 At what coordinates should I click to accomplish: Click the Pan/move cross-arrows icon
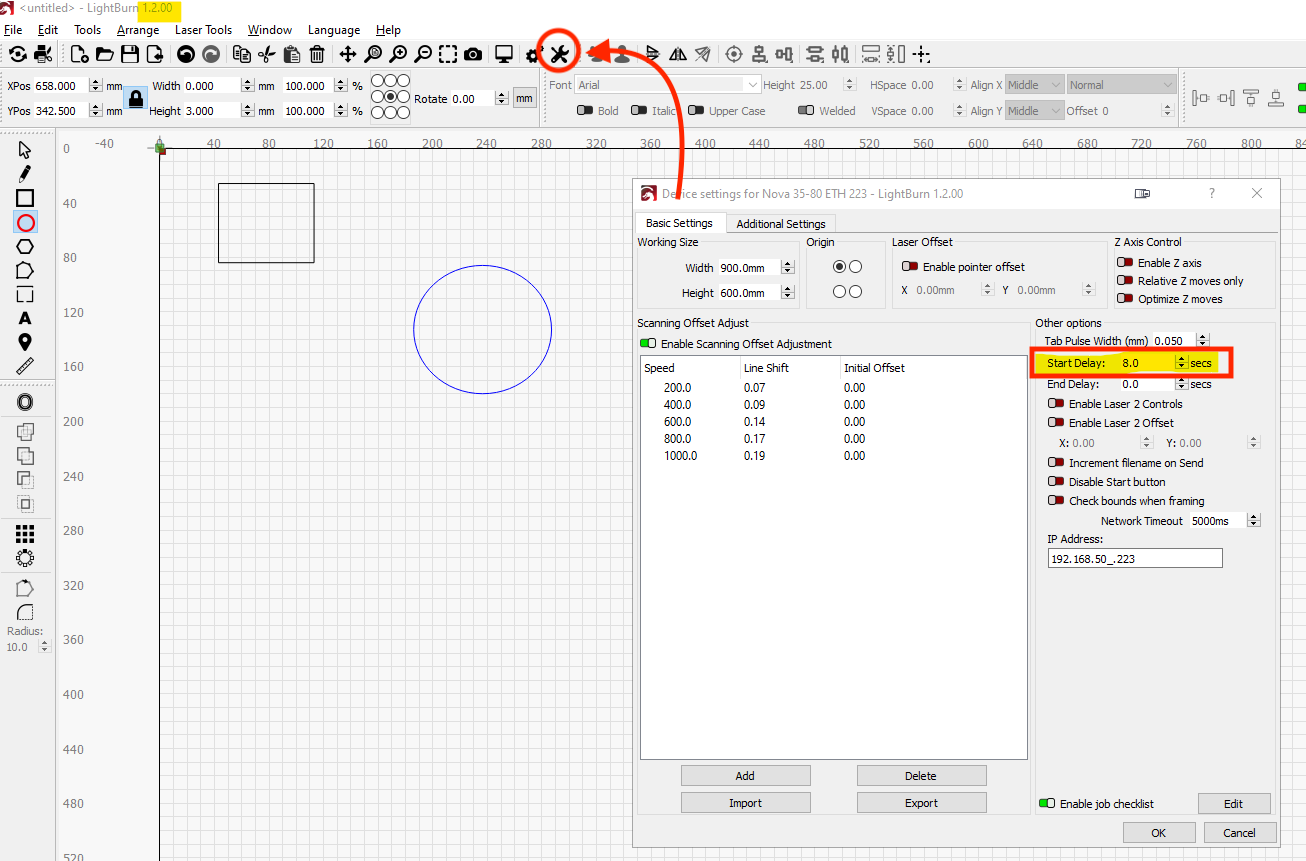tap(348, 54)
